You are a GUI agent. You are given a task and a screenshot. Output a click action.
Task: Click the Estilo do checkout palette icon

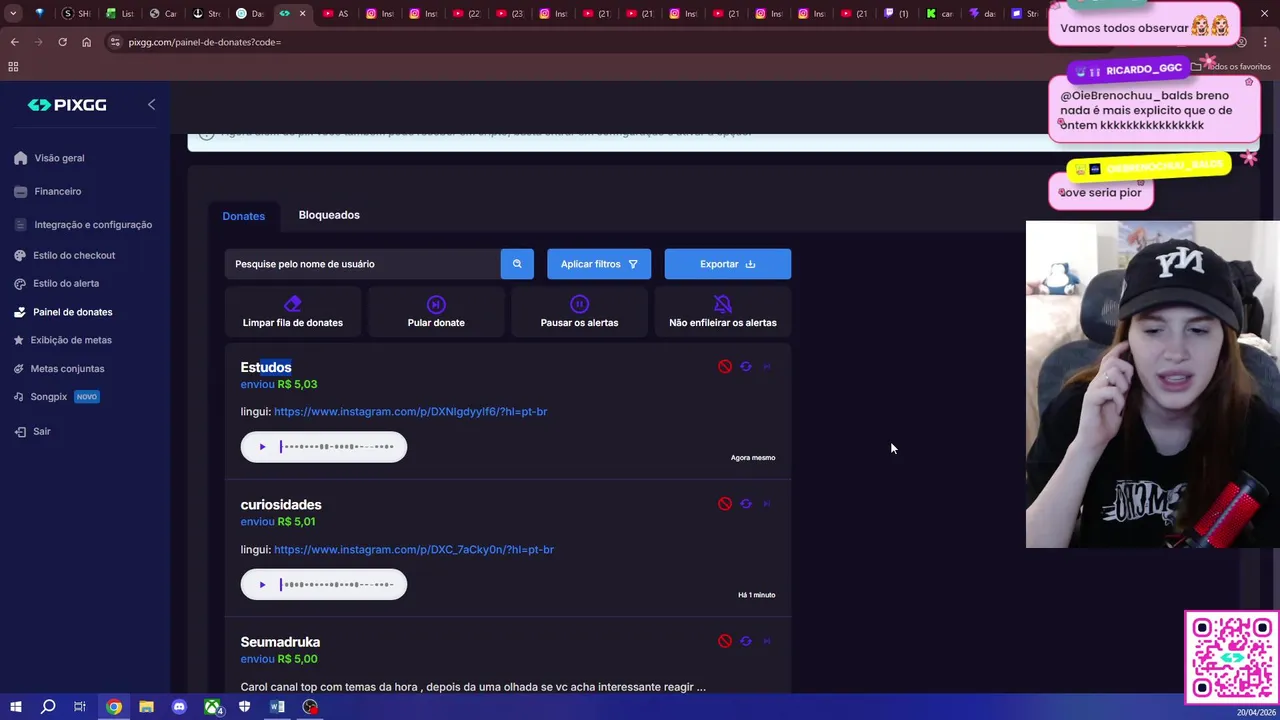pyautogui.click(x=20, y=255)
